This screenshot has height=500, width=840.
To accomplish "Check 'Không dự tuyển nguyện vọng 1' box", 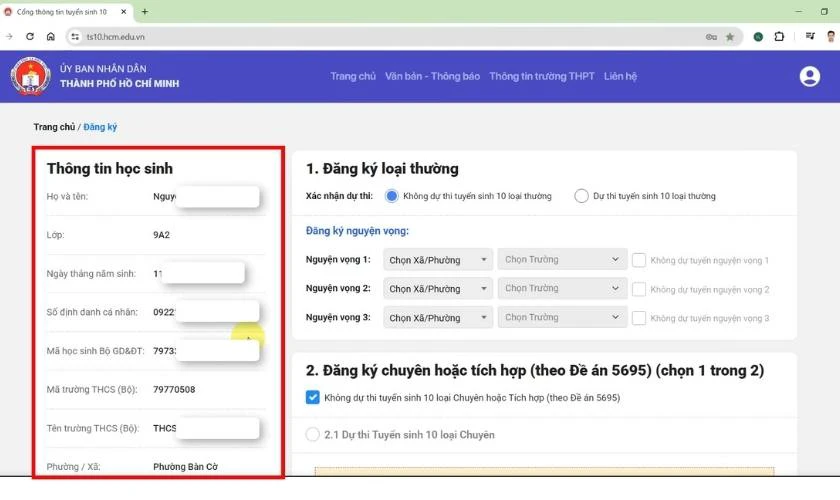I will pos(638,260).
